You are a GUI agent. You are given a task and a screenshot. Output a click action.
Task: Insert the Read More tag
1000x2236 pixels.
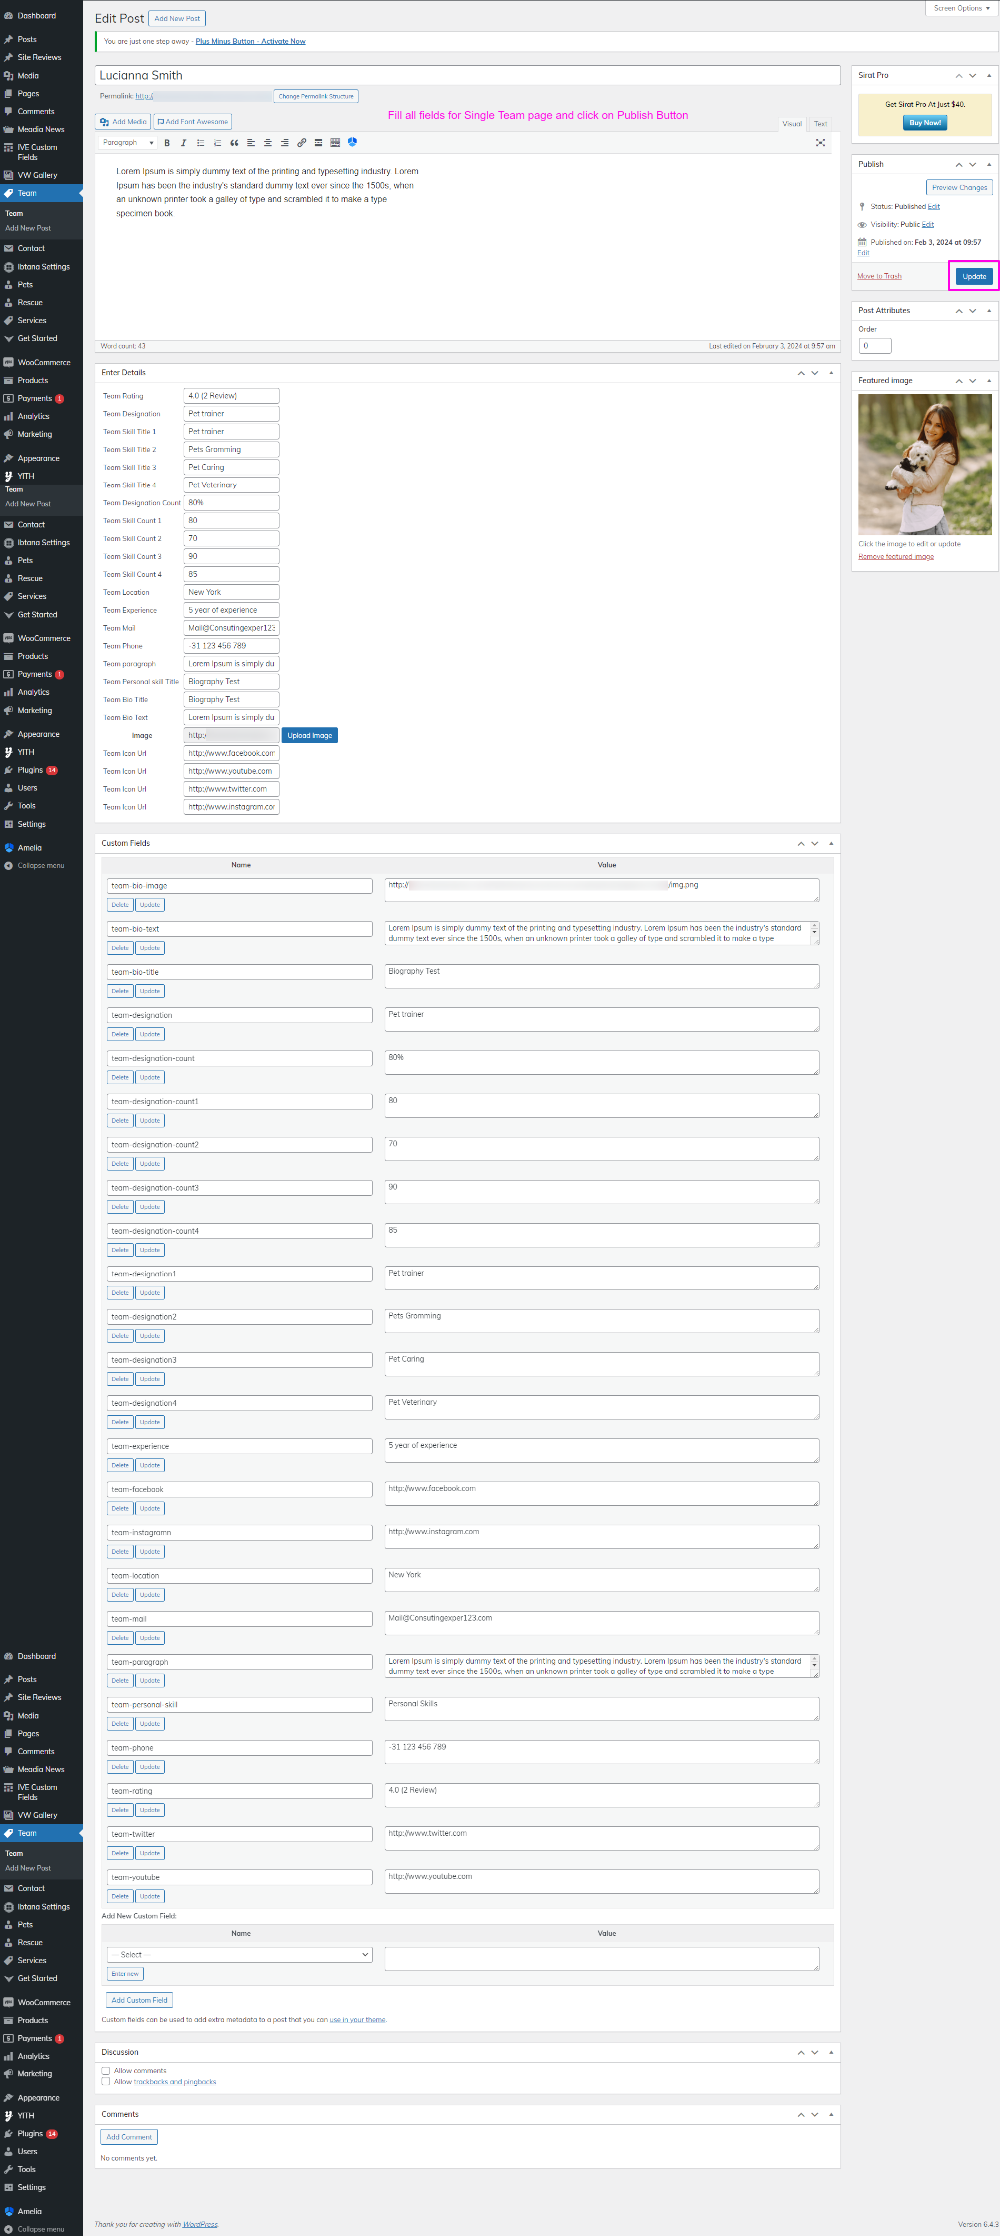coord(318,143)
